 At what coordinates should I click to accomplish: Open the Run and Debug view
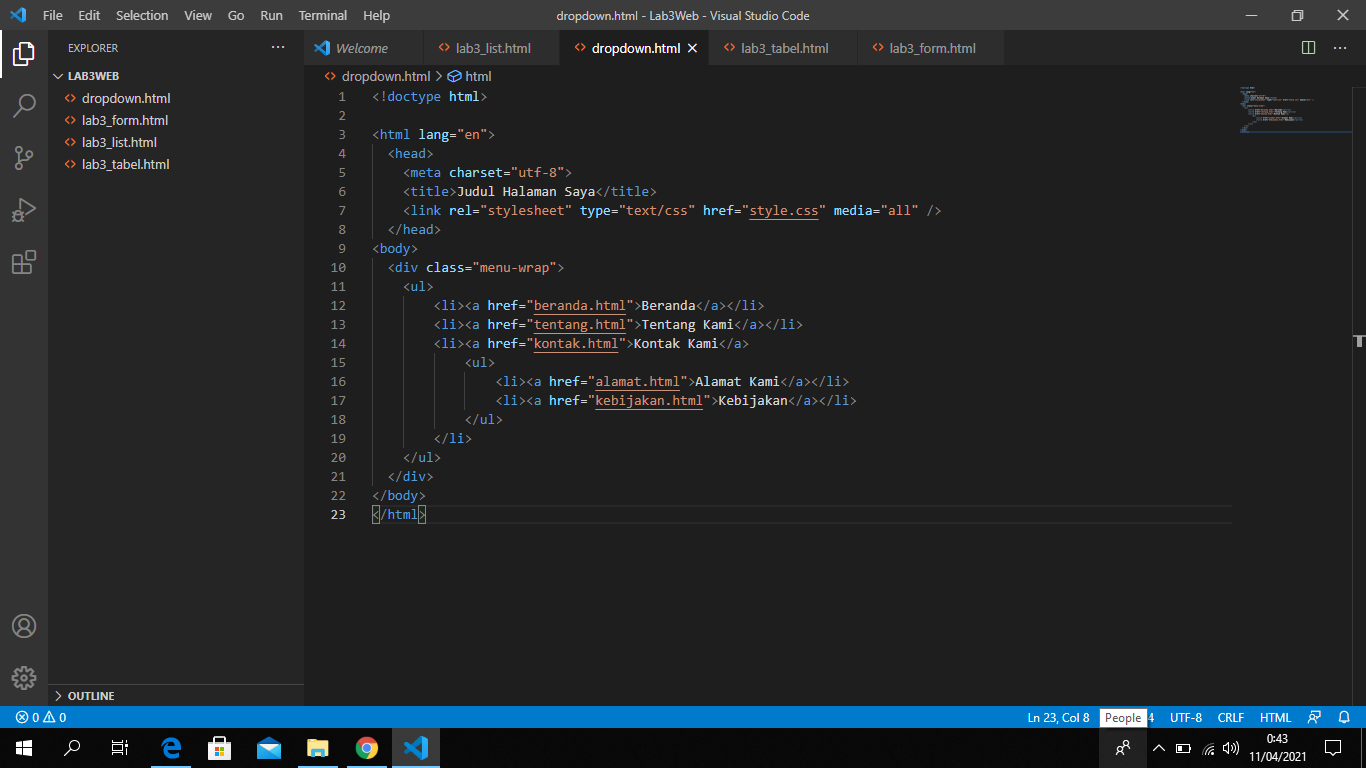(24, 210)
